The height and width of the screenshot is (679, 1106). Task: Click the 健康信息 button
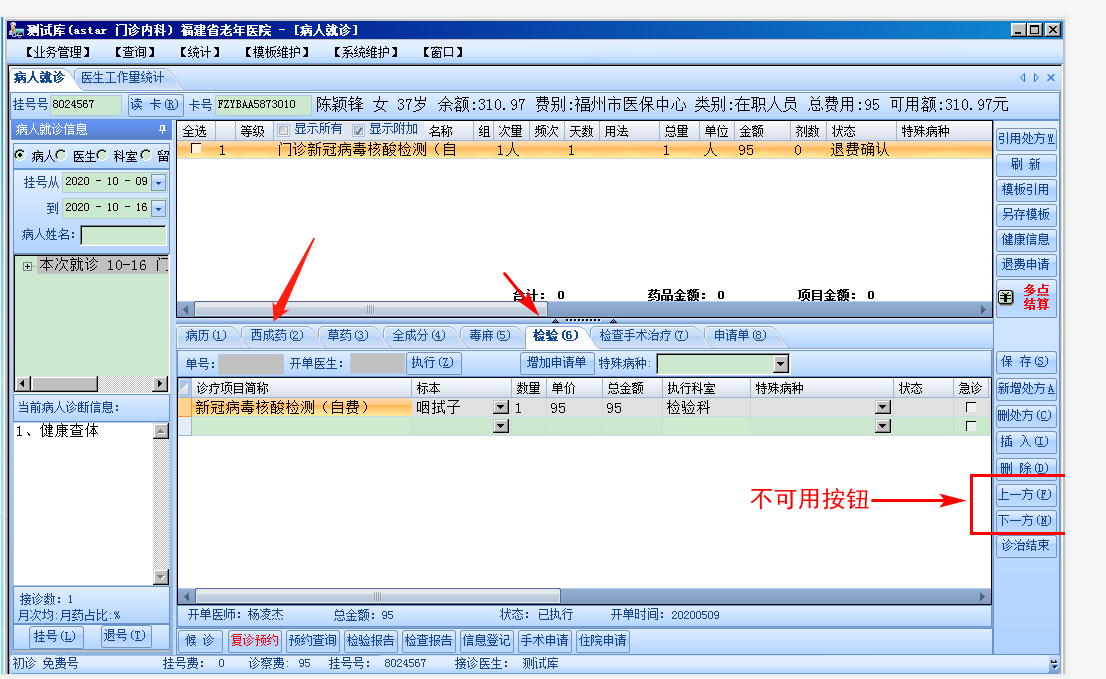(x=1026, y=240)
